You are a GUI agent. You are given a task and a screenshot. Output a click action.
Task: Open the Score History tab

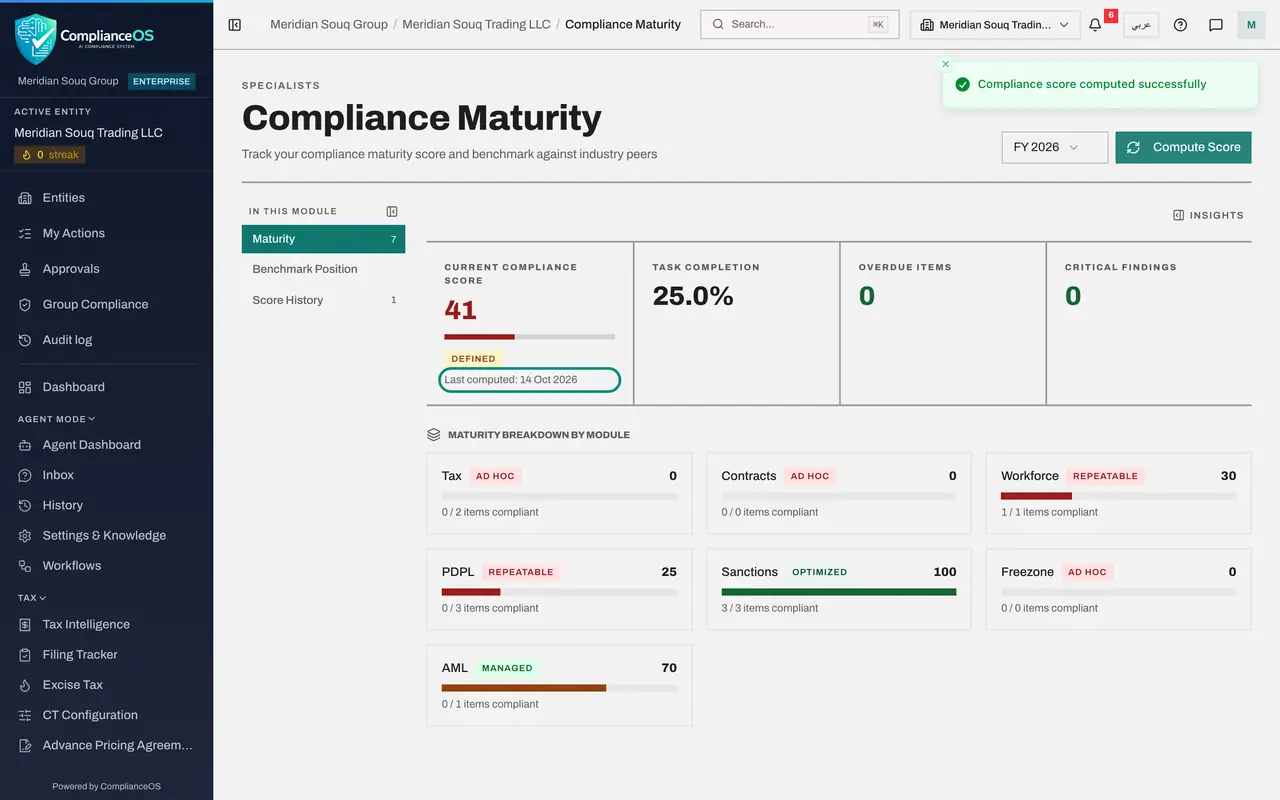pyautogui.click(x=323, y=300)
